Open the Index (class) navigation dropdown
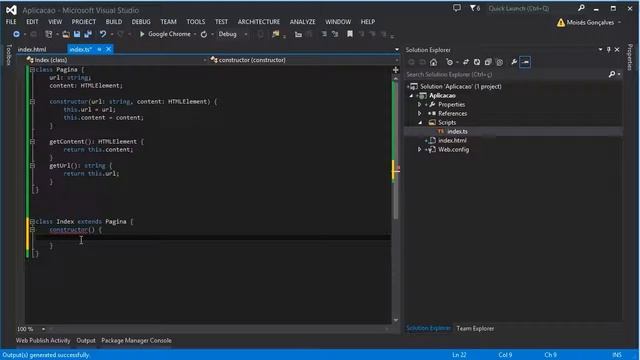640x360 pixels. 205,60
